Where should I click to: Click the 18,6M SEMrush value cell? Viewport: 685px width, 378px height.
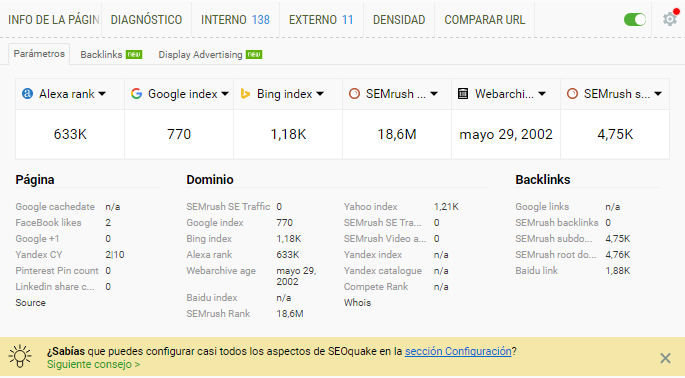pos(397,134)
